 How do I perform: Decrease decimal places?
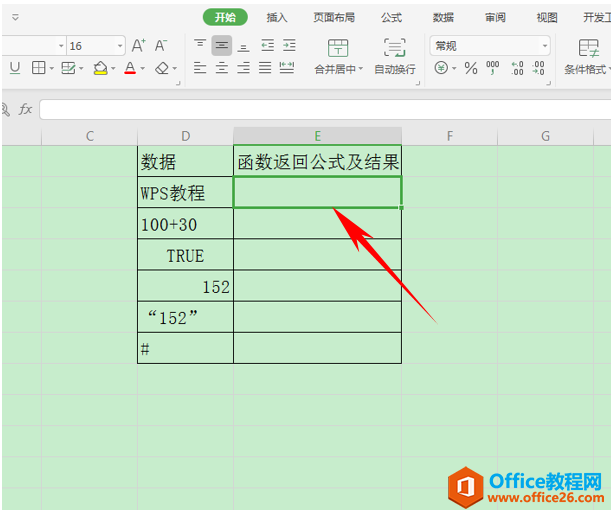(x=539, y=68)
